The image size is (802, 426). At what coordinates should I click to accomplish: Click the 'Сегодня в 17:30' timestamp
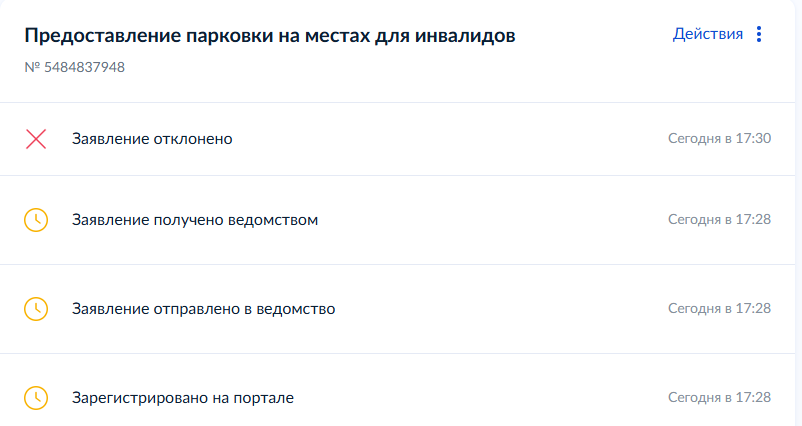coord(719,138)
